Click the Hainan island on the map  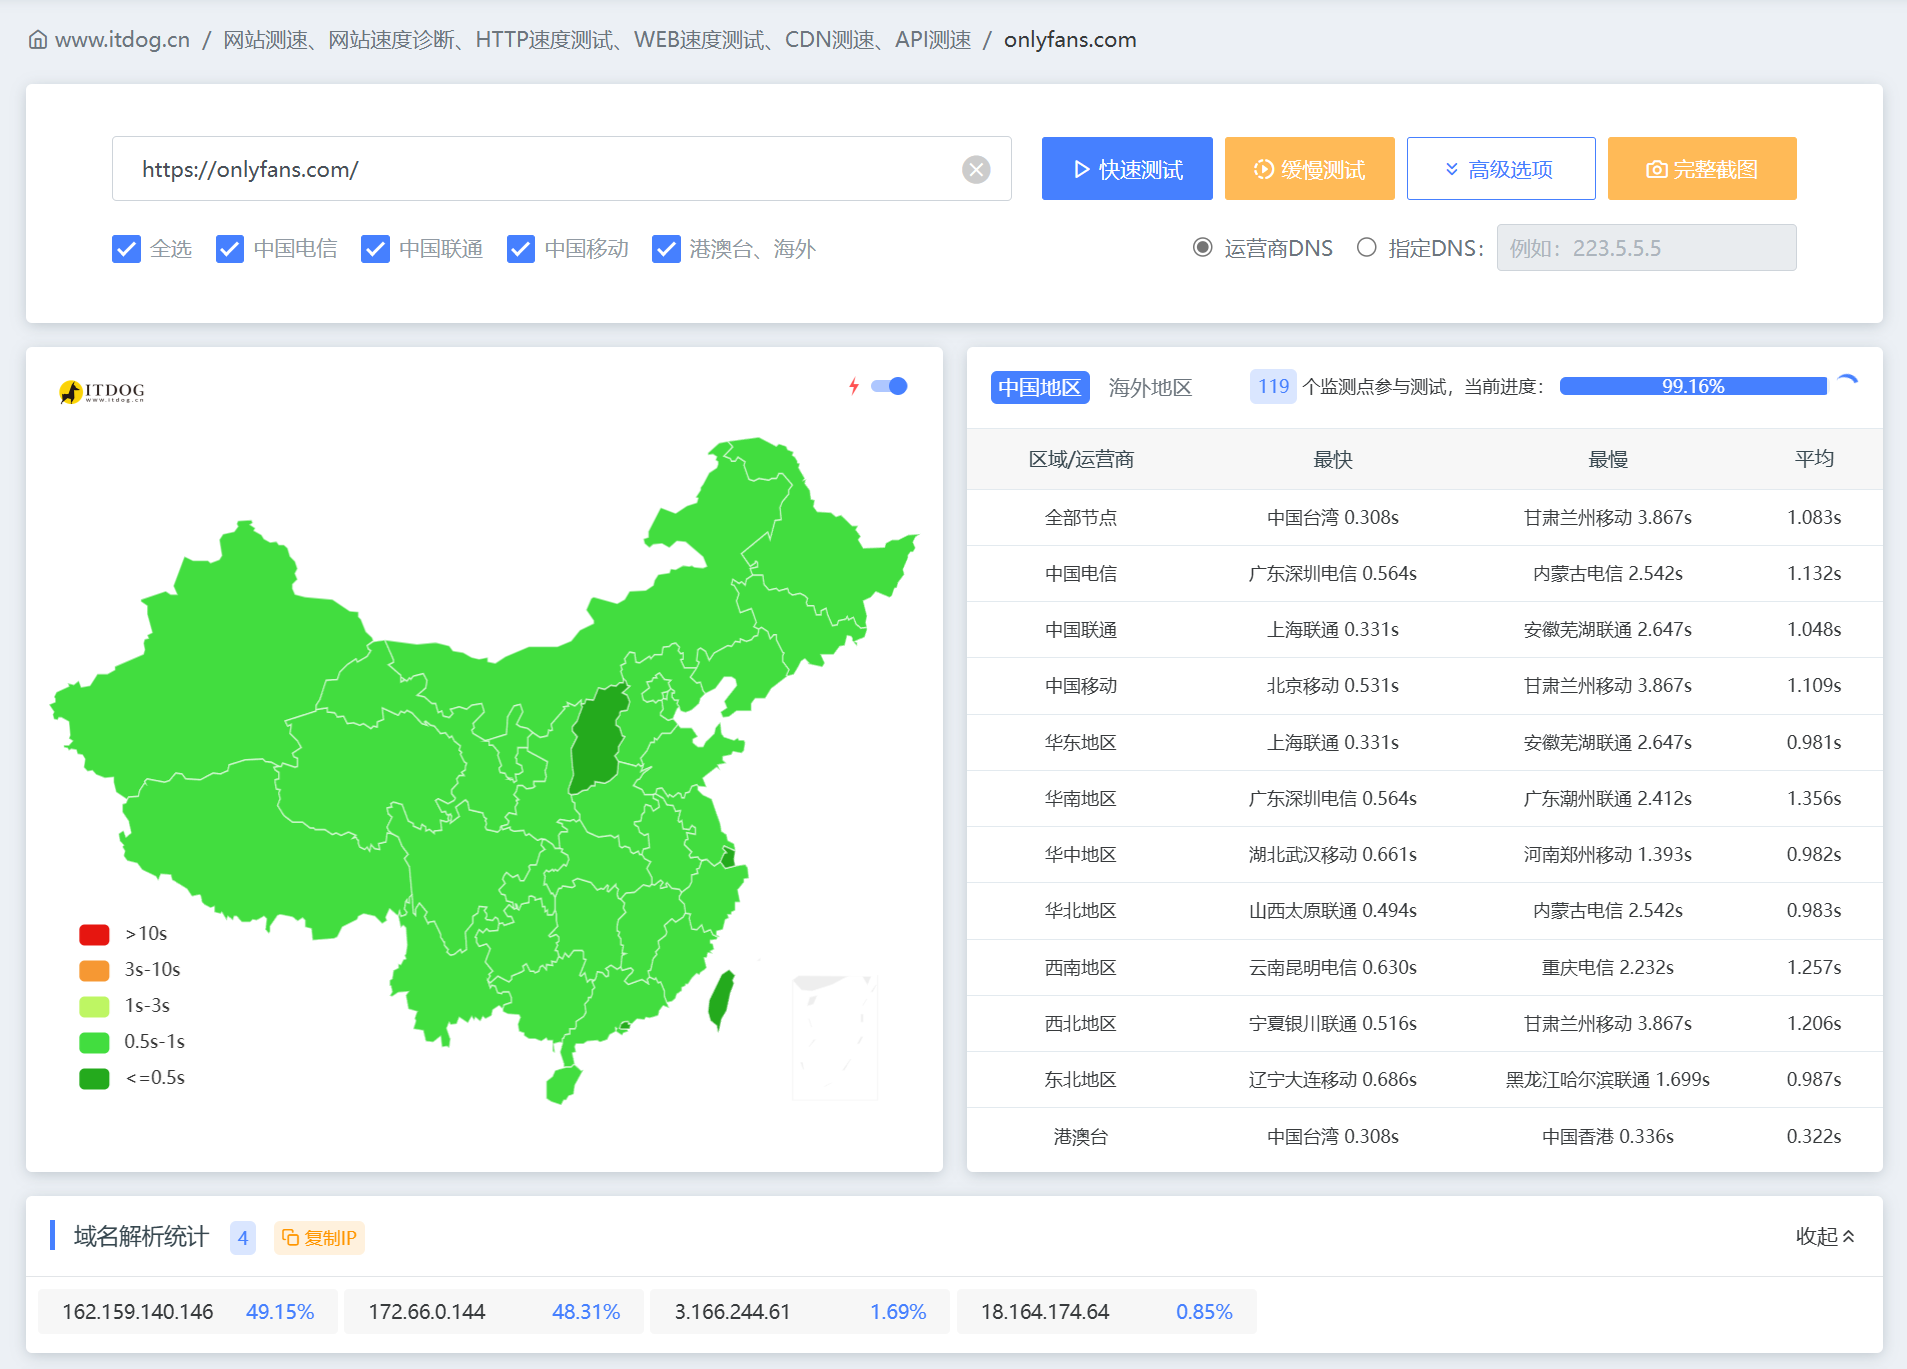[x=563, y=1085]
